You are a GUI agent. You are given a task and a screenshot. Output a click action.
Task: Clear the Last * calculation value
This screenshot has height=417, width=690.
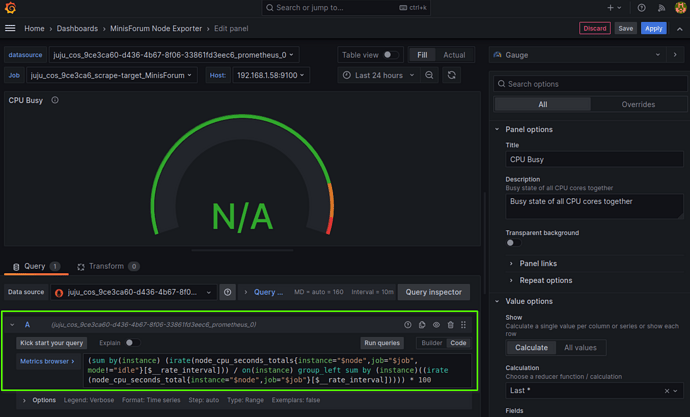[x=667, y=391]
